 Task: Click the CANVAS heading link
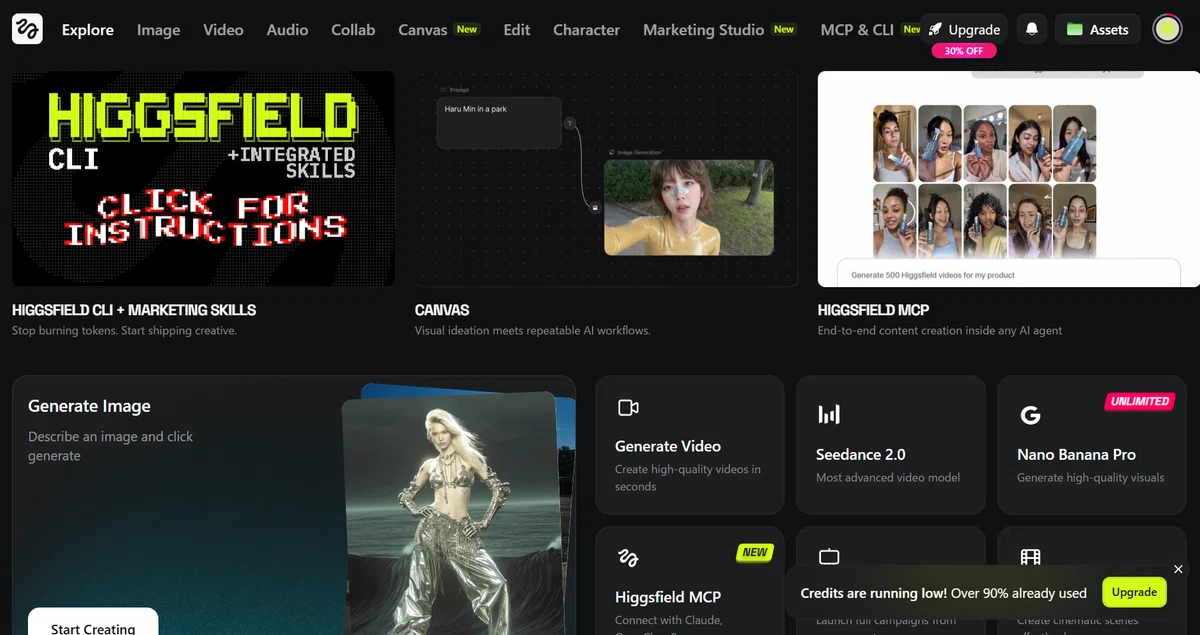click(x=442, y=310)
